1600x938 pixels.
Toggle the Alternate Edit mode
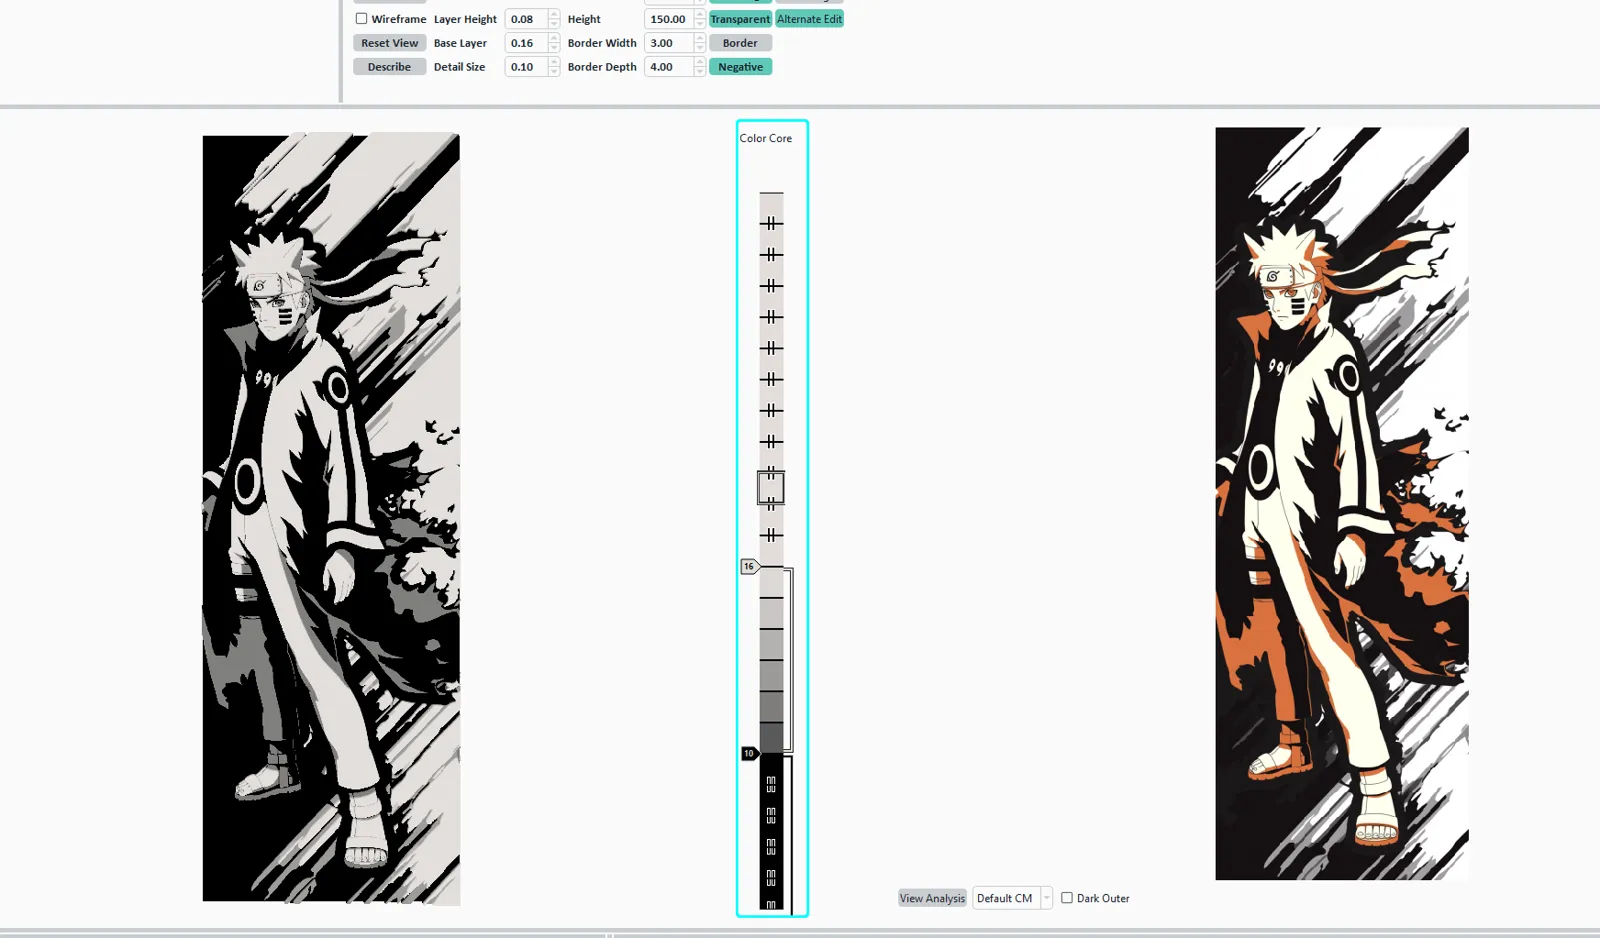809,19
